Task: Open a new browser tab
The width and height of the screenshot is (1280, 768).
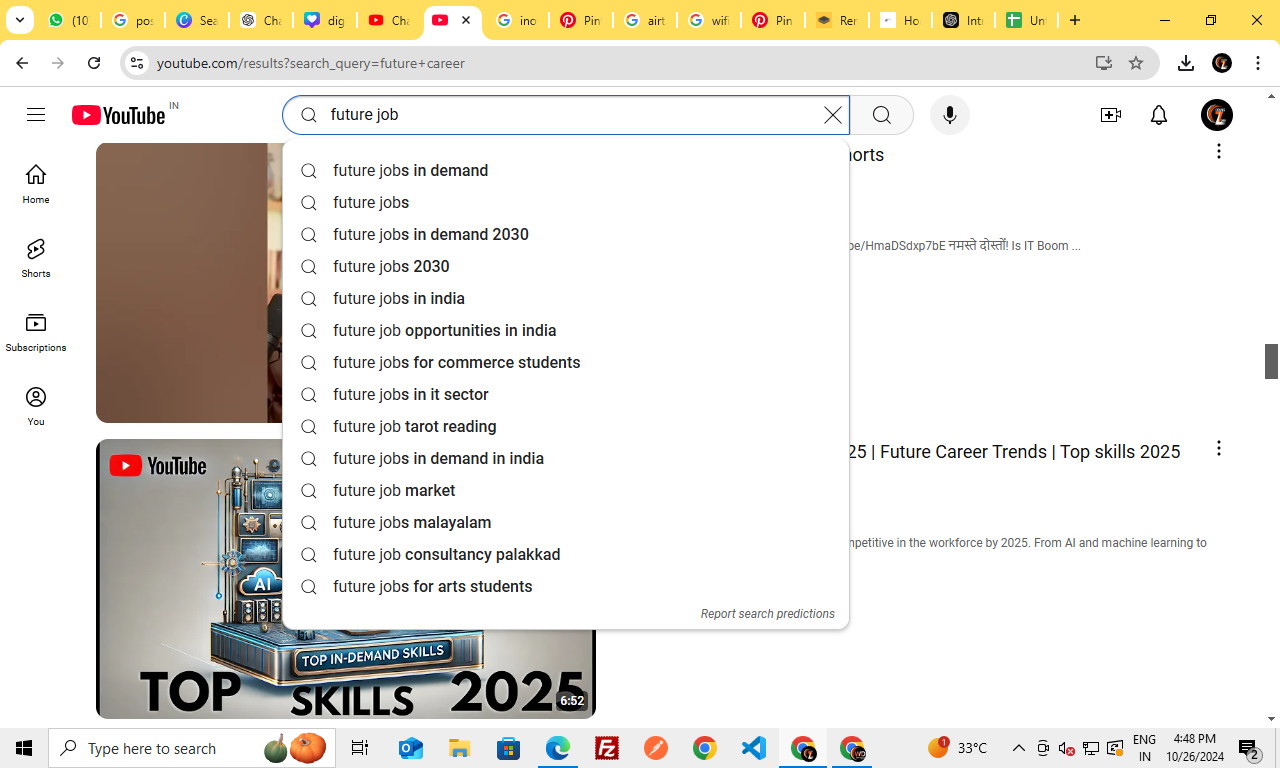Action: pyautogui.click(x=1075, y=20)
